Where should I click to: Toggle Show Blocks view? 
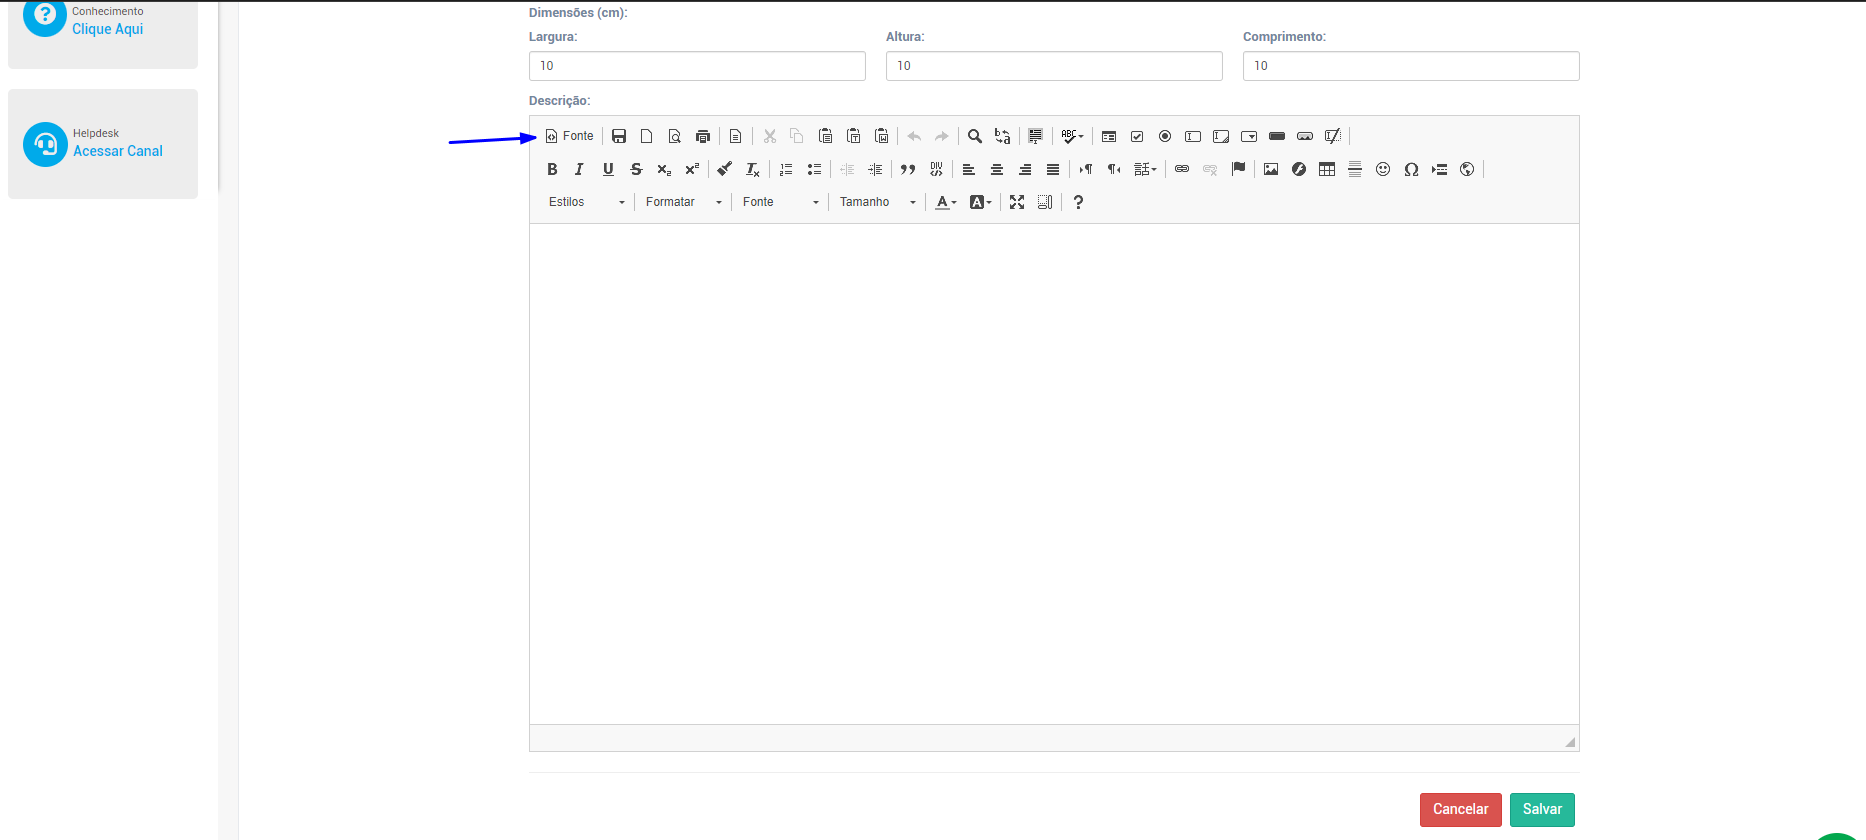1045,202
